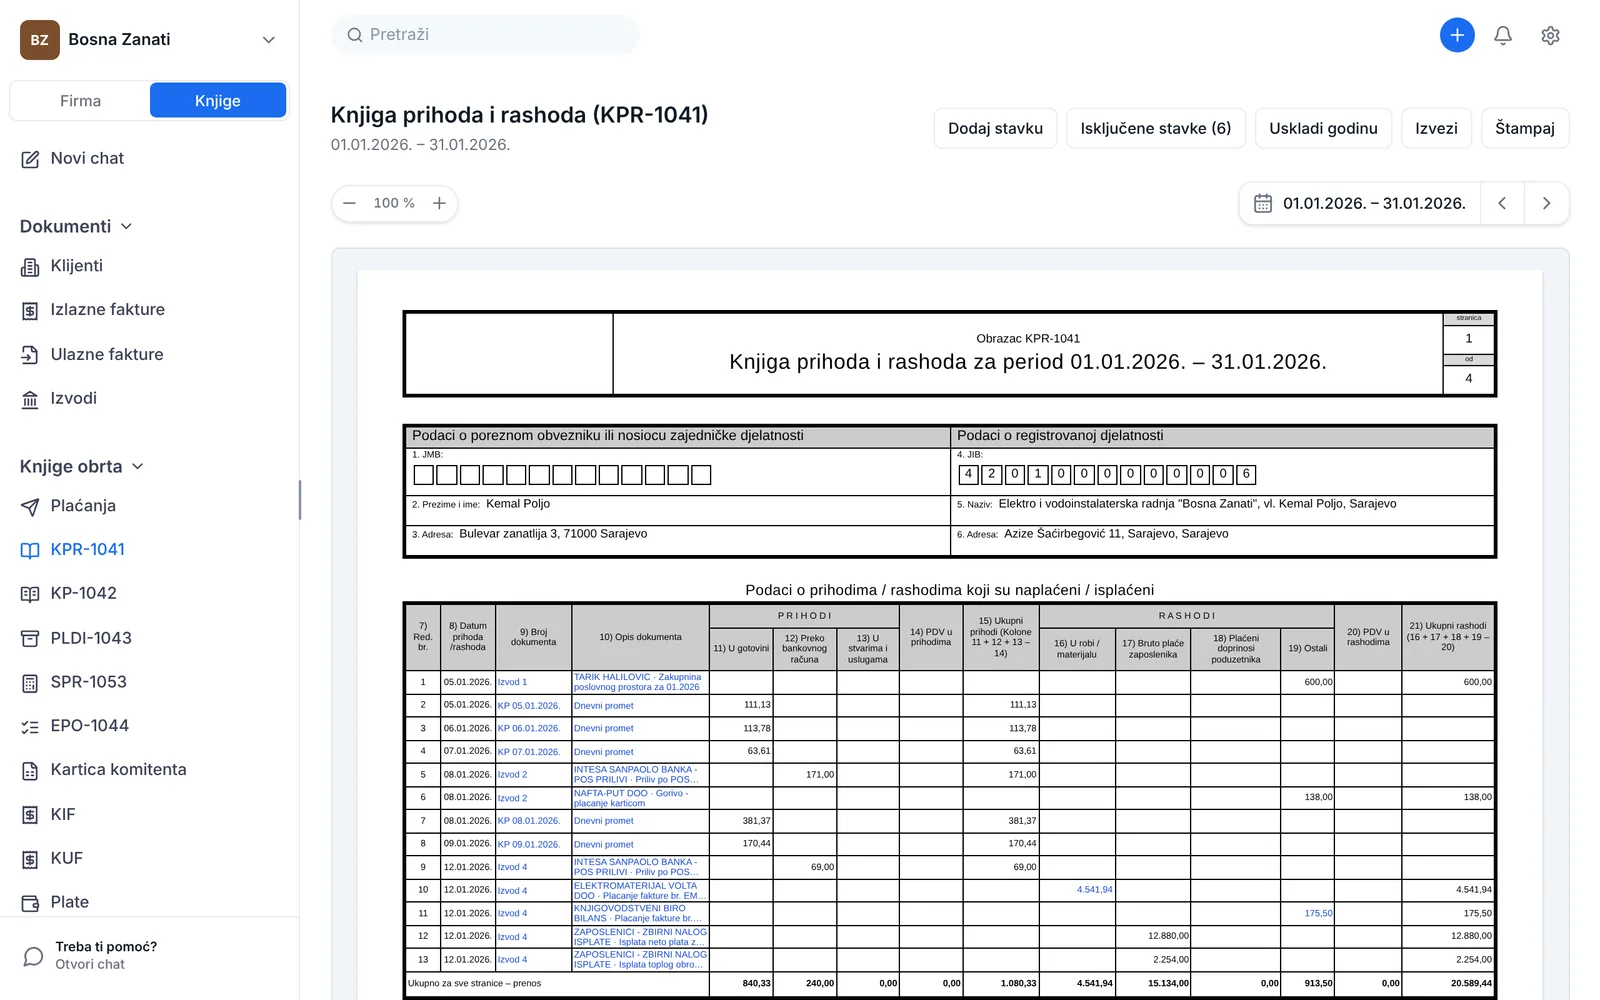Click Dodaj stavku button
1600x1000 pixels.
tap(995, 128)
